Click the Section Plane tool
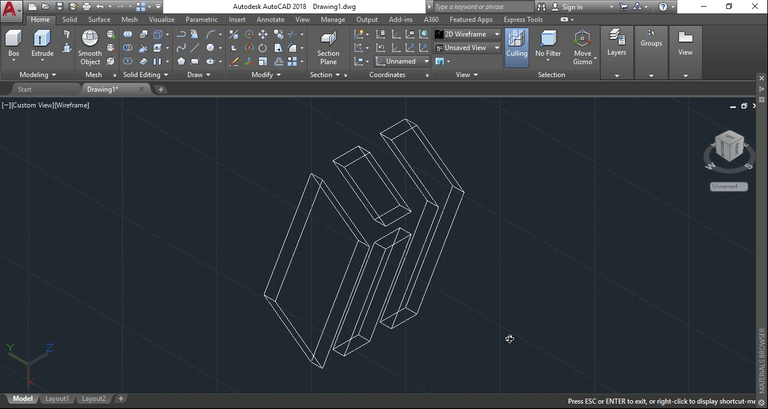768x409 pixels. click(x=328, y=48)
